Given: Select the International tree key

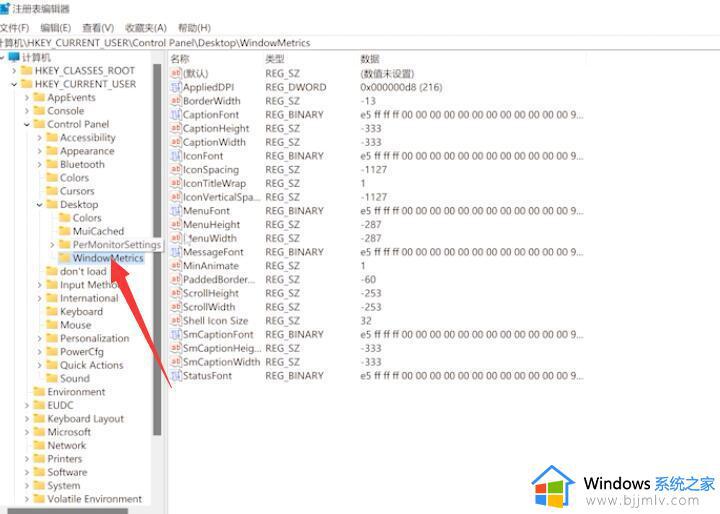Looking at the screenshot, I should coord(89,298).
